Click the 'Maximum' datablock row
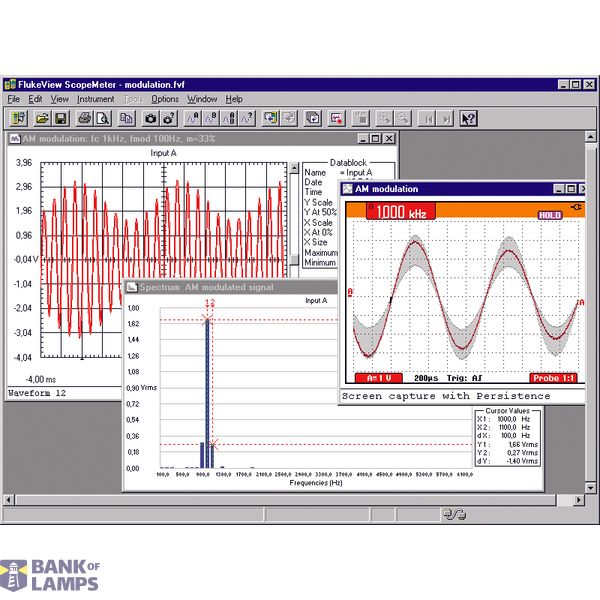This screenshot has width=600, height=600. 321,253
